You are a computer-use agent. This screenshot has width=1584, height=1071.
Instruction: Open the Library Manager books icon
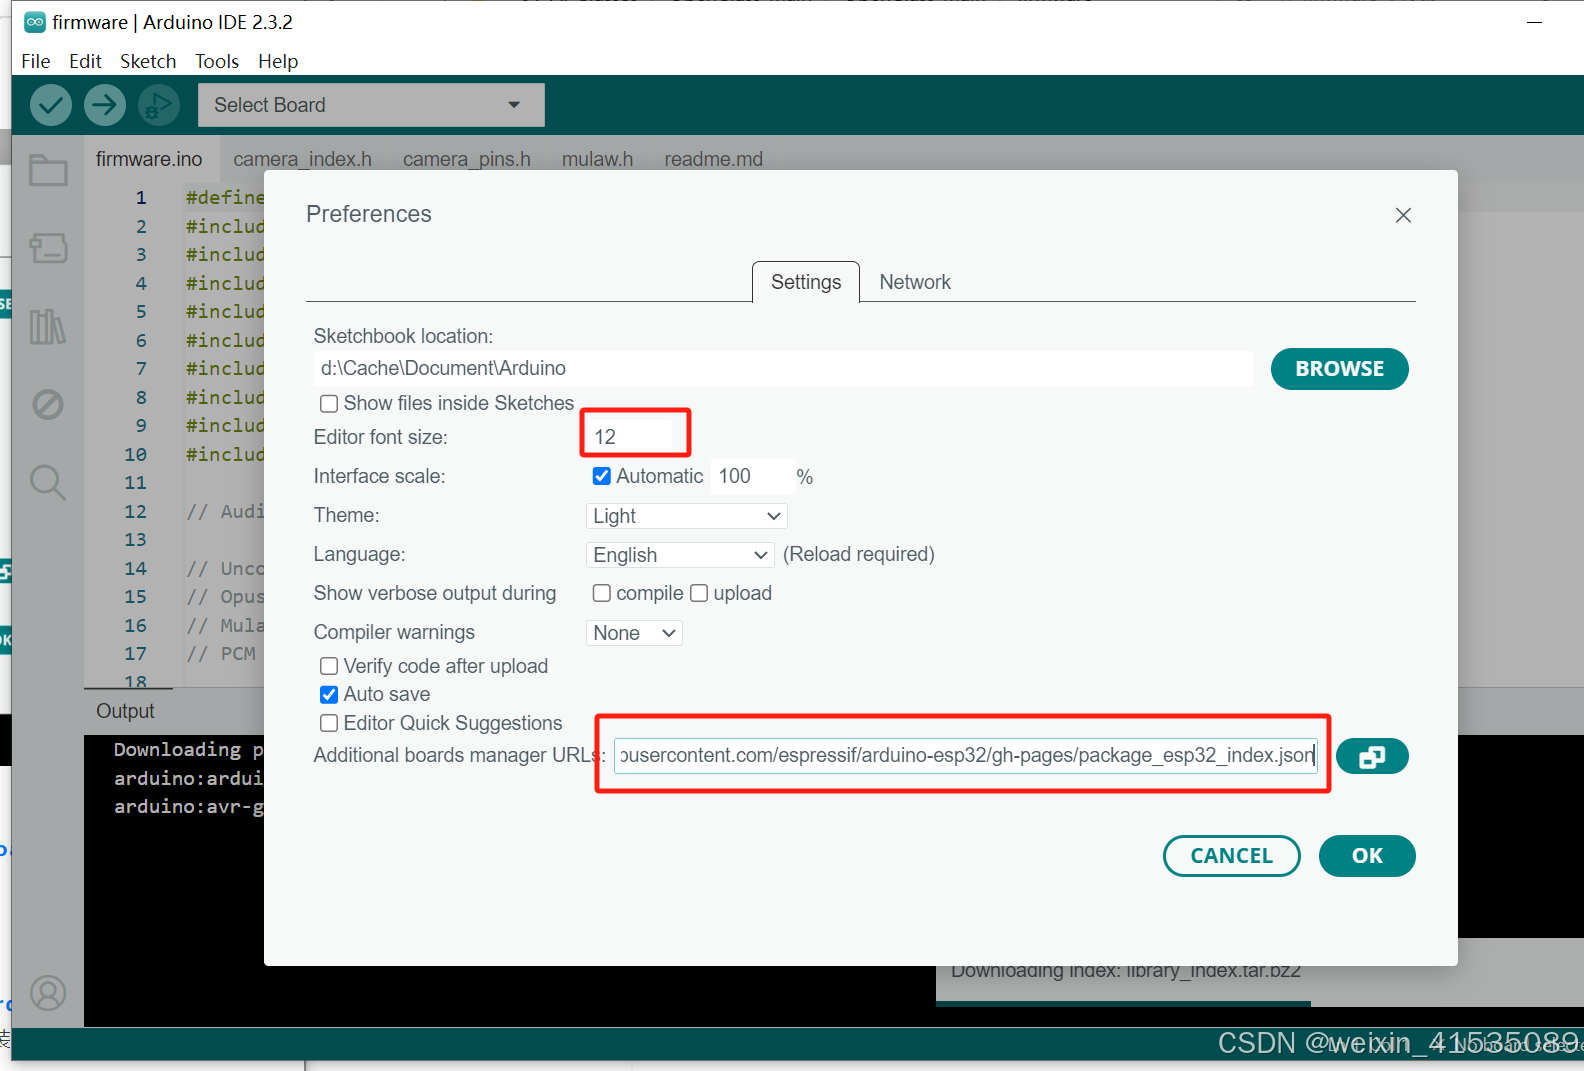48,326
